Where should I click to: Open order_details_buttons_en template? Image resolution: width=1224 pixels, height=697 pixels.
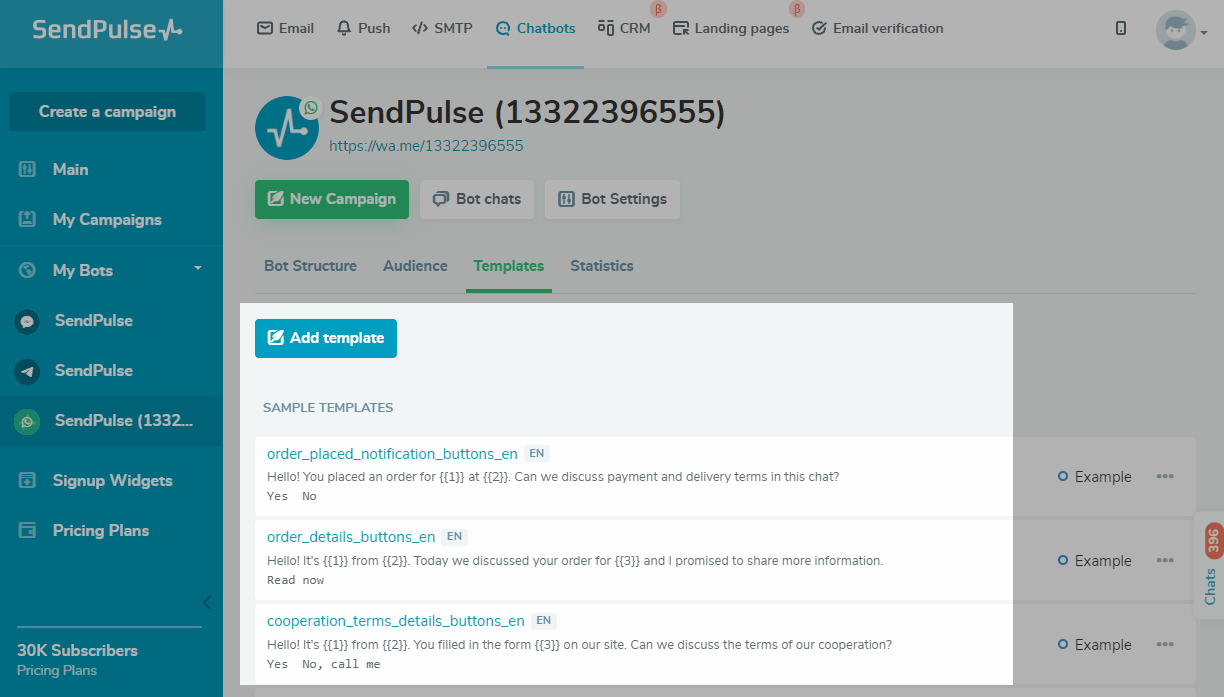pos(351,537)
